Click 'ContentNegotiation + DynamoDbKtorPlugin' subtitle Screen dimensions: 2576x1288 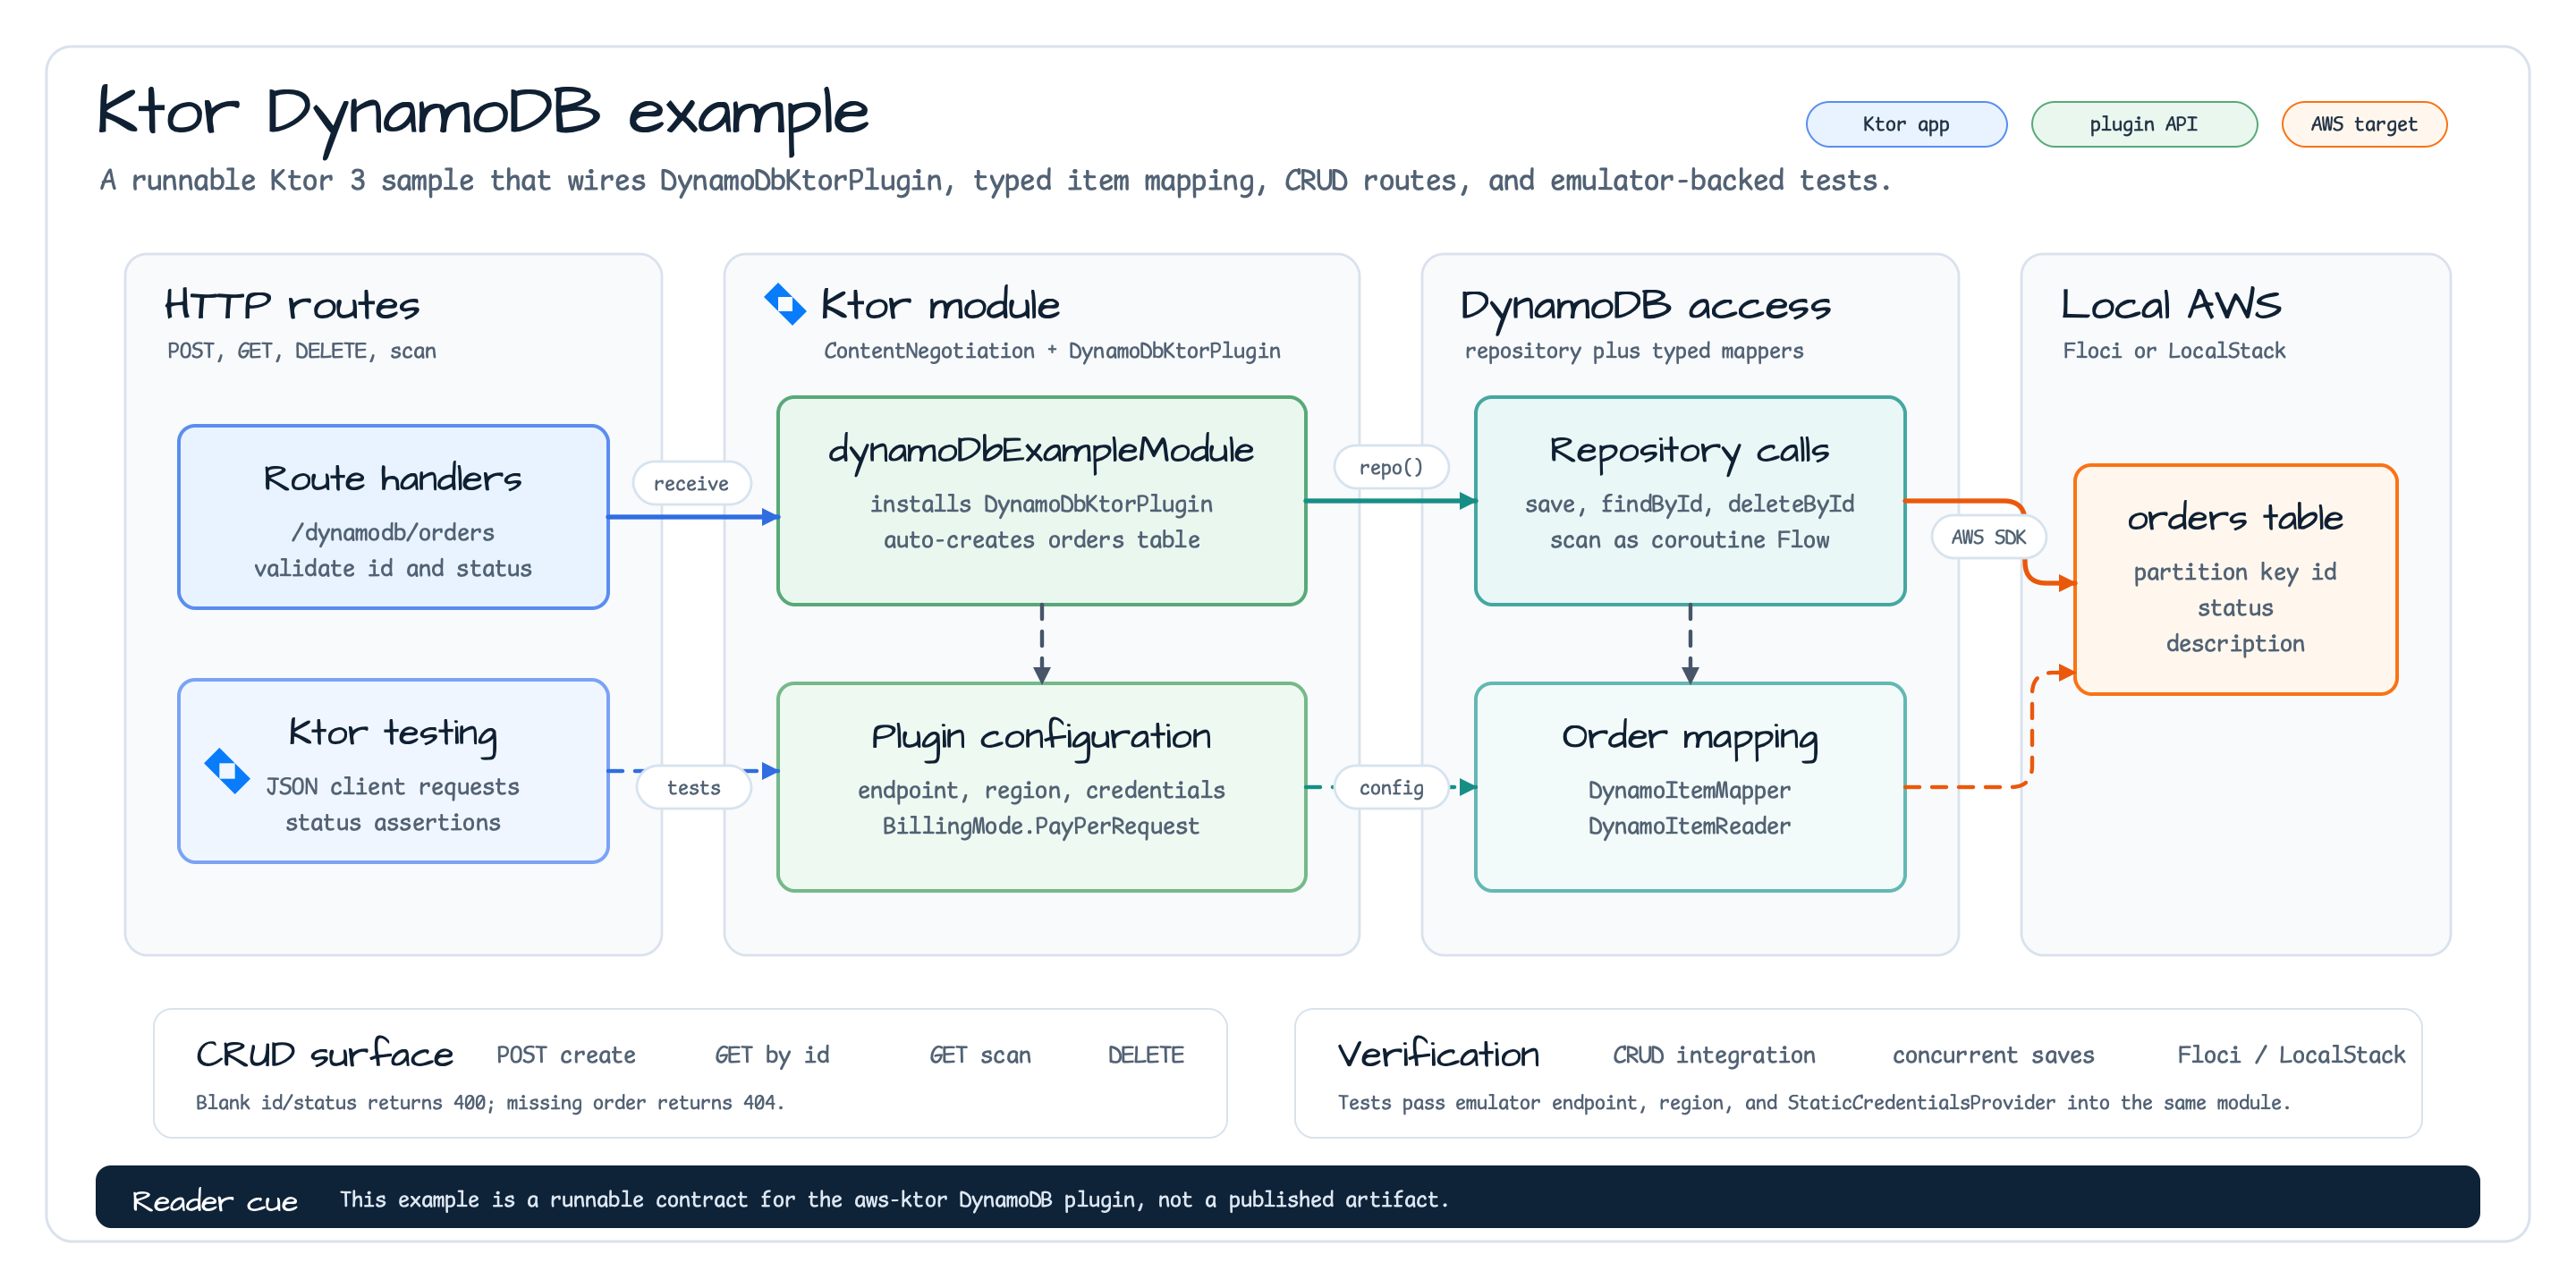pyautogui.click(x=1052, y=351)
